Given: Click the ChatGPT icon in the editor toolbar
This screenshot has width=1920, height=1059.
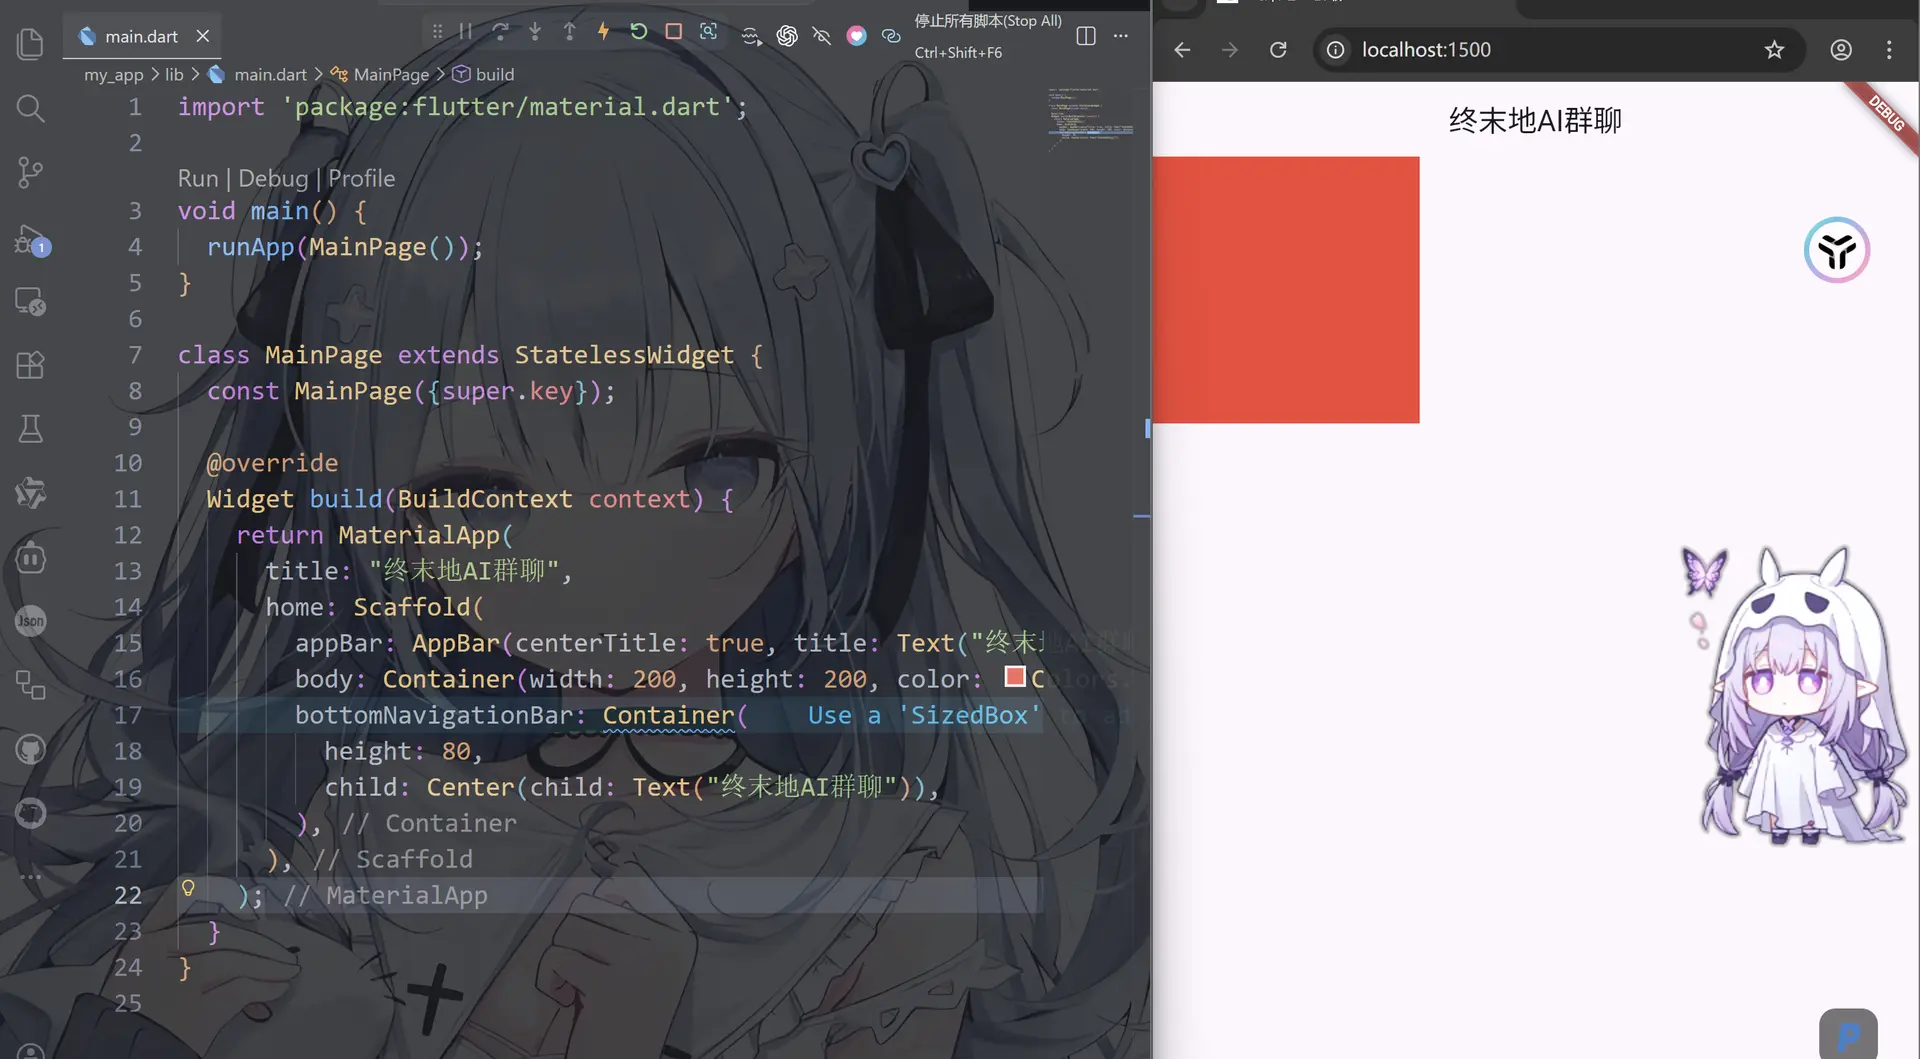Looking at the screenshot, I should pos(787,36).
